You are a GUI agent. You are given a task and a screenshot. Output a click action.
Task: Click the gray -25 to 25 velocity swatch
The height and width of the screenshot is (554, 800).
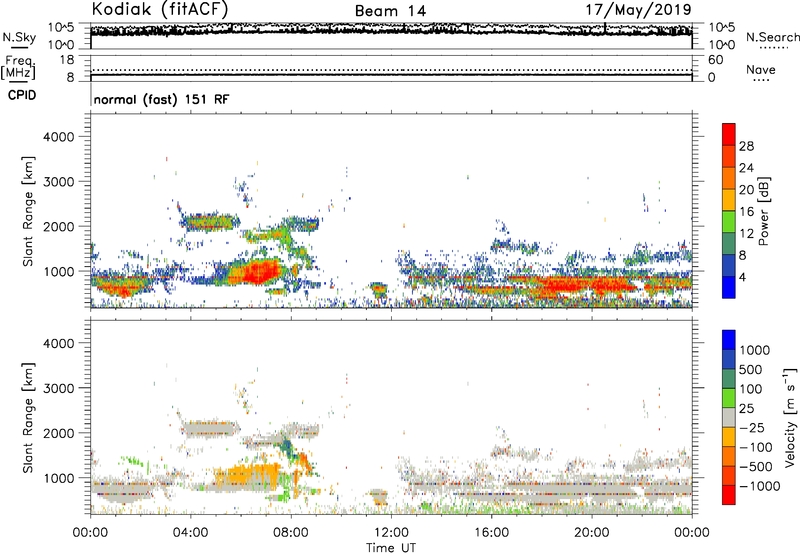pos(729,418)
